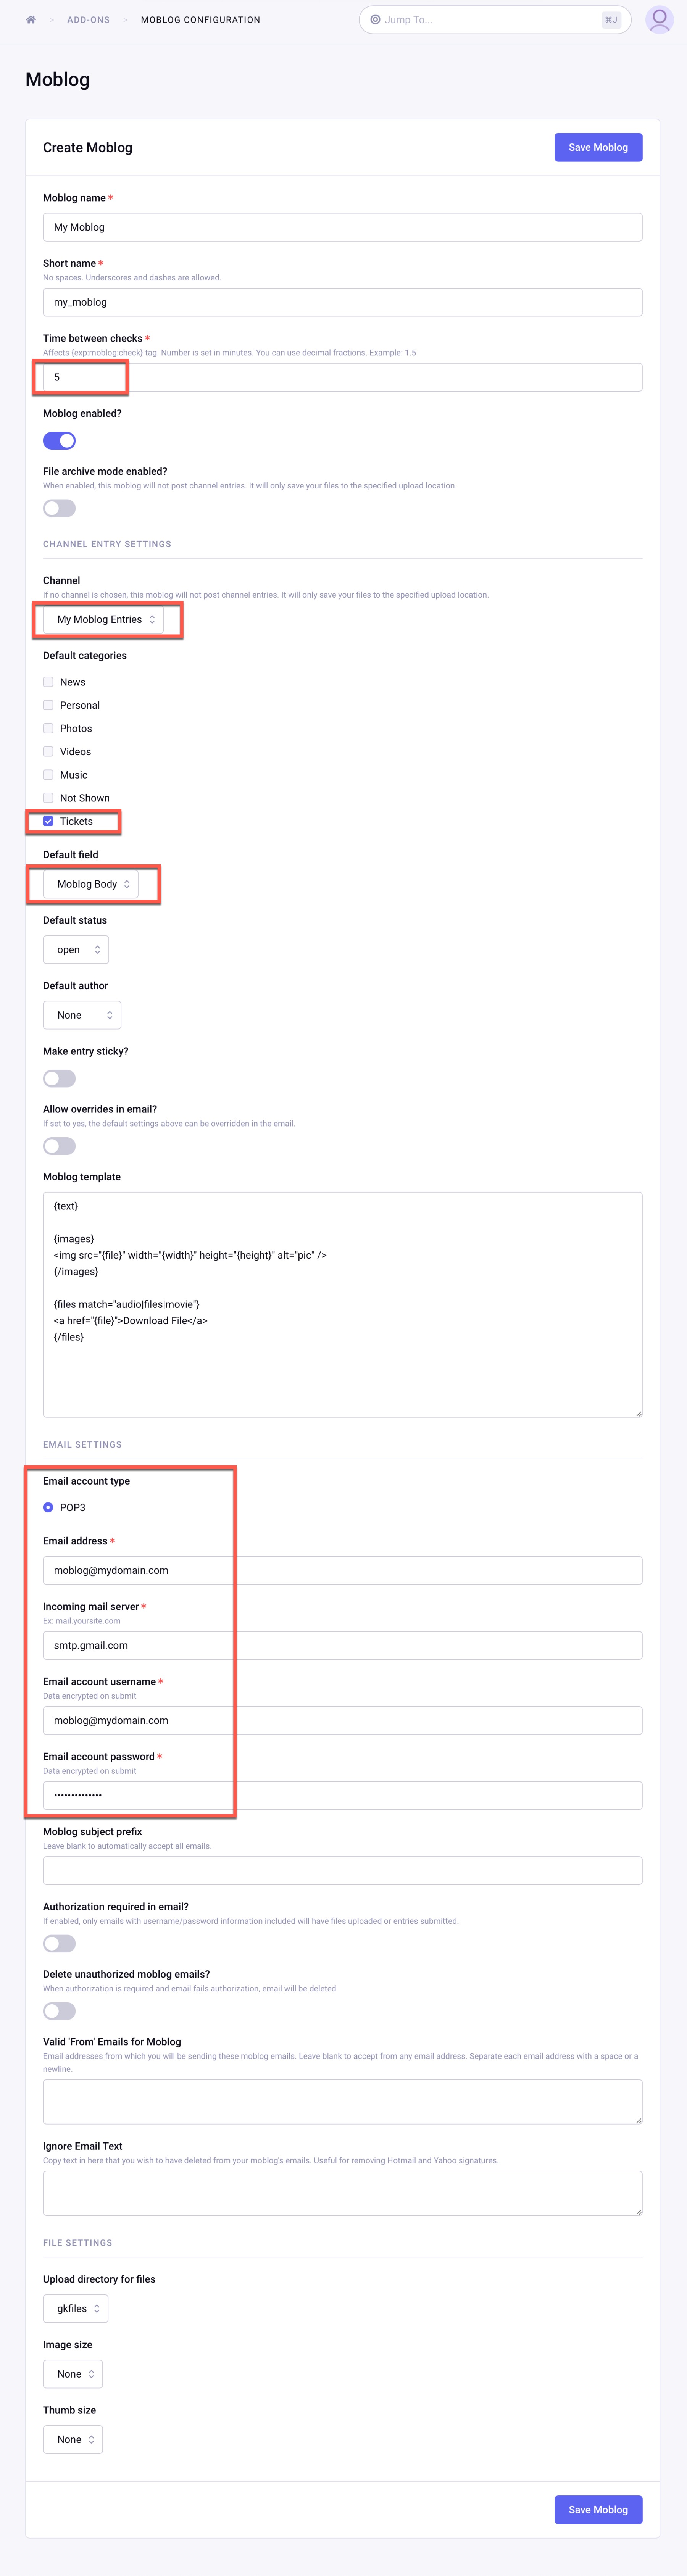Image resolution: width=687 pixels, height=2576 pixels.
Task: Open Upload directory for files dropdown
Action: point(76,2308)
